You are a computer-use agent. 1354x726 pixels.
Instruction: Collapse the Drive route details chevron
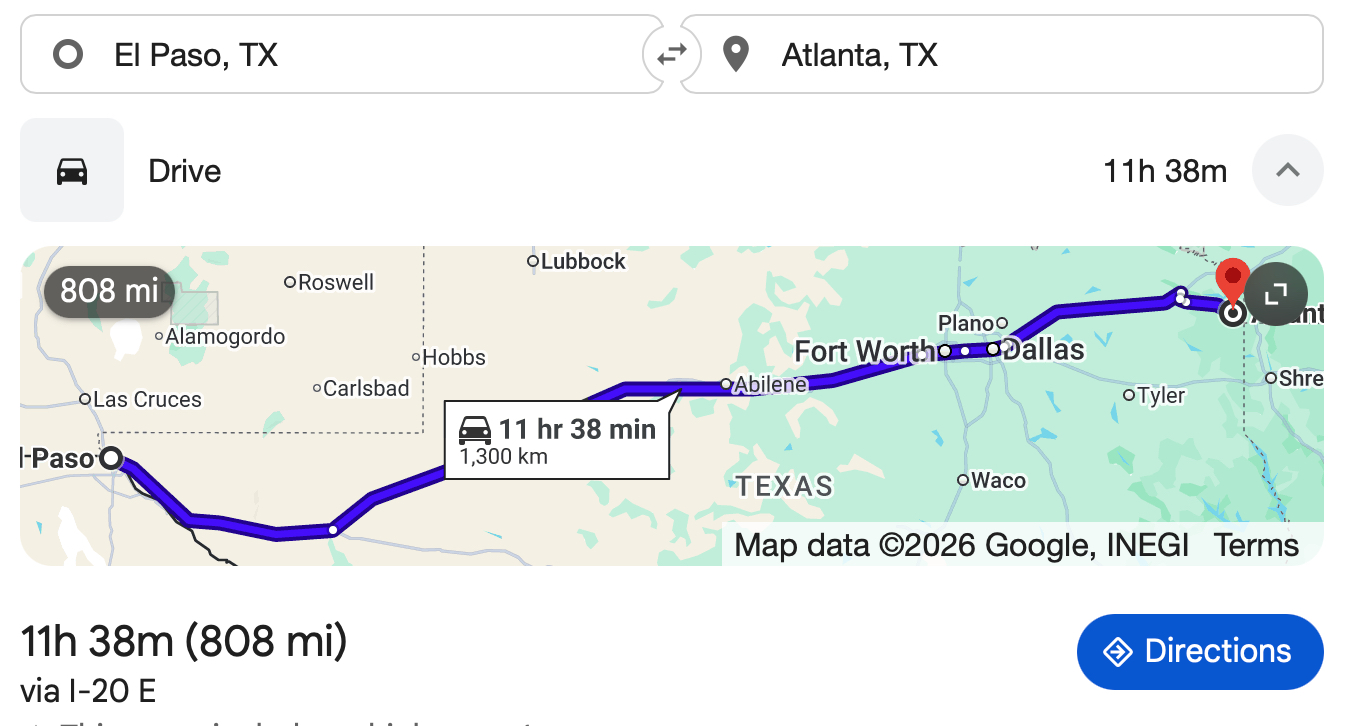[x=1287, y=170]
